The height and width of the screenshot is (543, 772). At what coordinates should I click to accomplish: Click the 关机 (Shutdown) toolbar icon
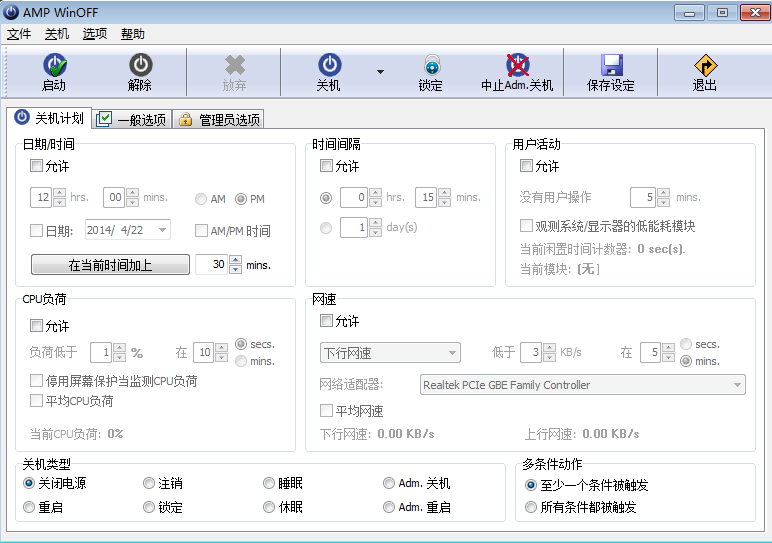pyautogui.click(x=329, y=66)
